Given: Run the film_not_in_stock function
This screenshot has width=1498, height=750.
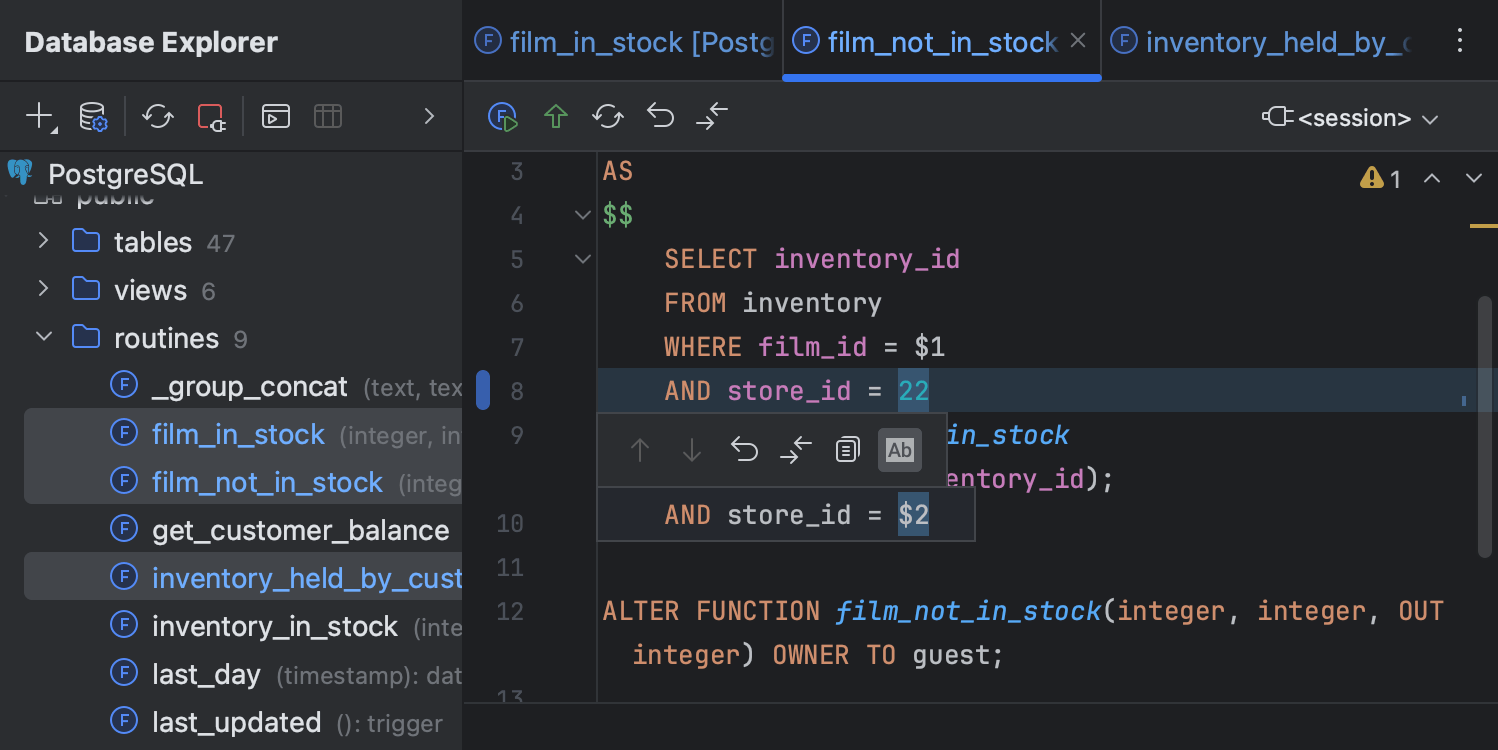Looking at the screenshot, I should pos(502,116).
